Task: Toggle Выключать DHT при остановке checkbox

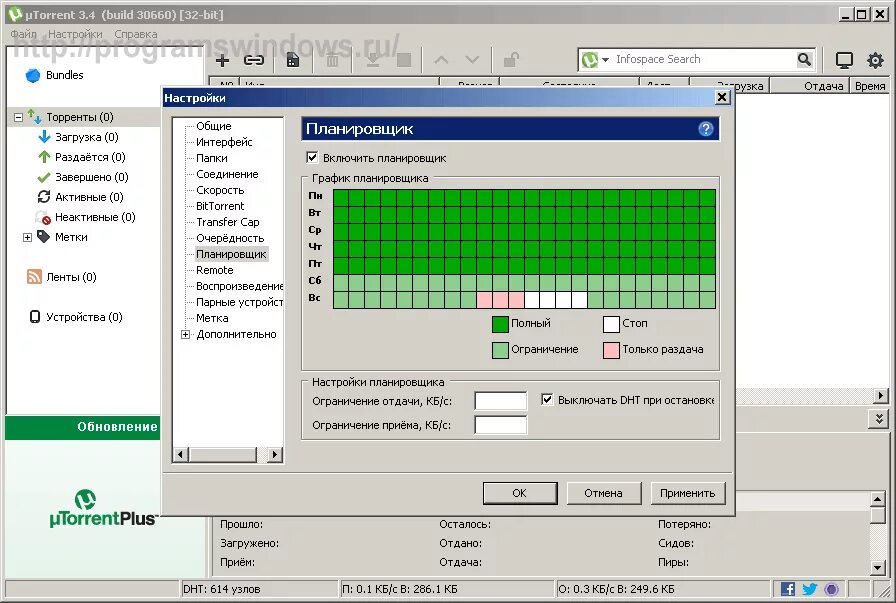Action: [x=547, y=400]
